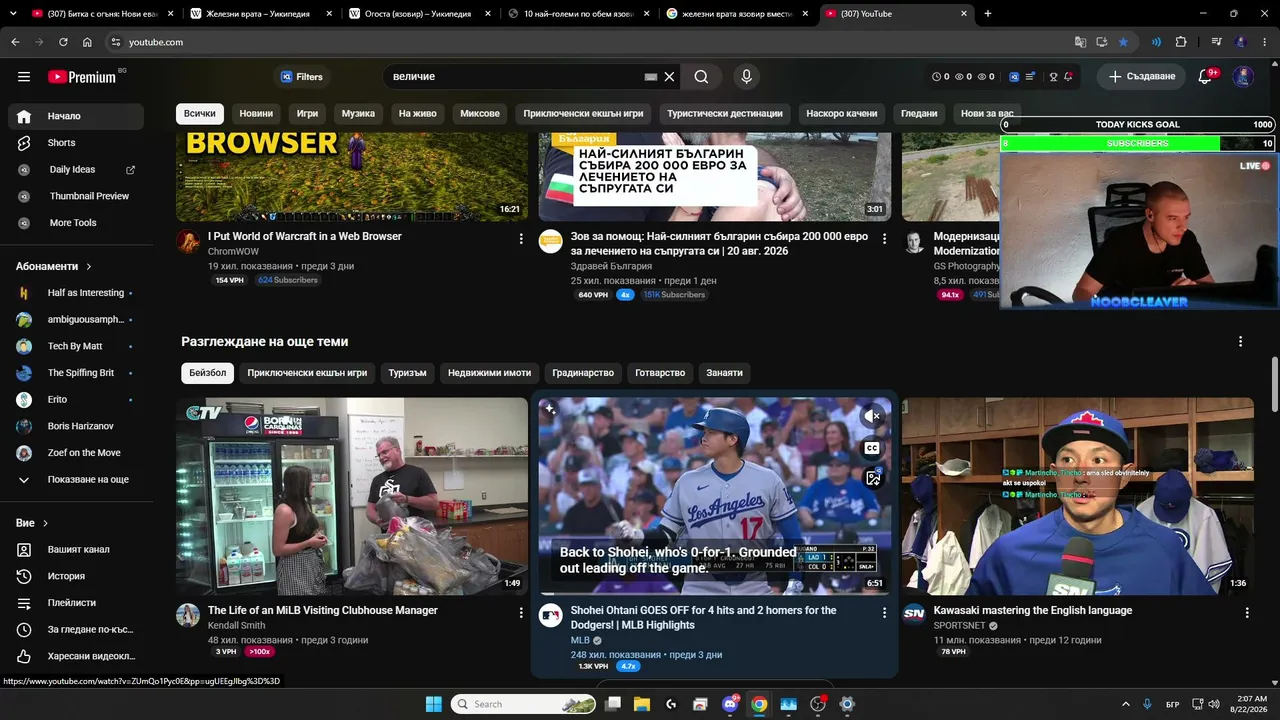
Task: Open the Chrome extensions puzzle icon
Action: (1181, 42)
